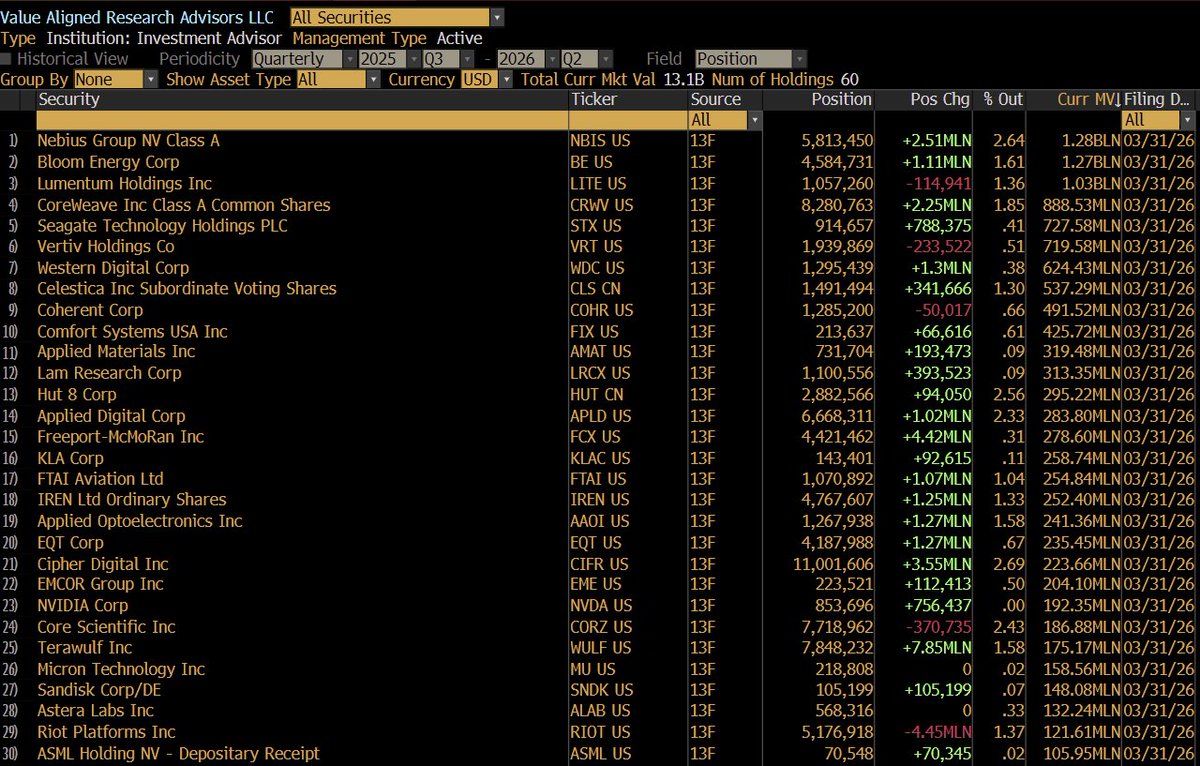Select Celestica Inc Subordinate Voting Shares
Screen dimensions: 1200x766
coord(187,288)
